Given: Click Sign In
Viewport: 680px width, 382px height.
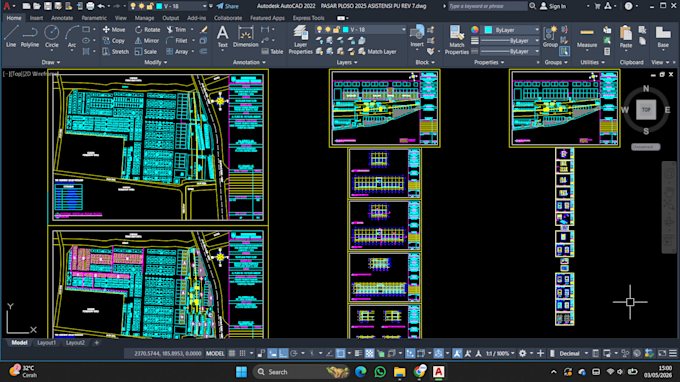Looking at the screenshot, I should 553,6.
